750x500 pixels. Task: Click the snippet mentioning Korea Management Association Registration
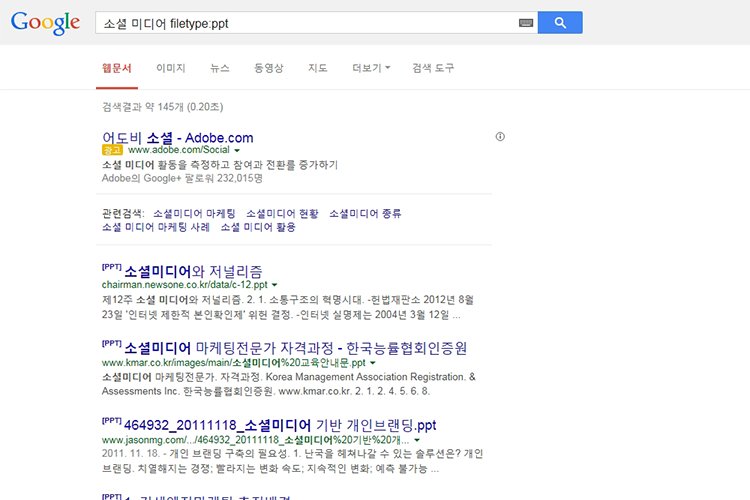pos(288,384)
